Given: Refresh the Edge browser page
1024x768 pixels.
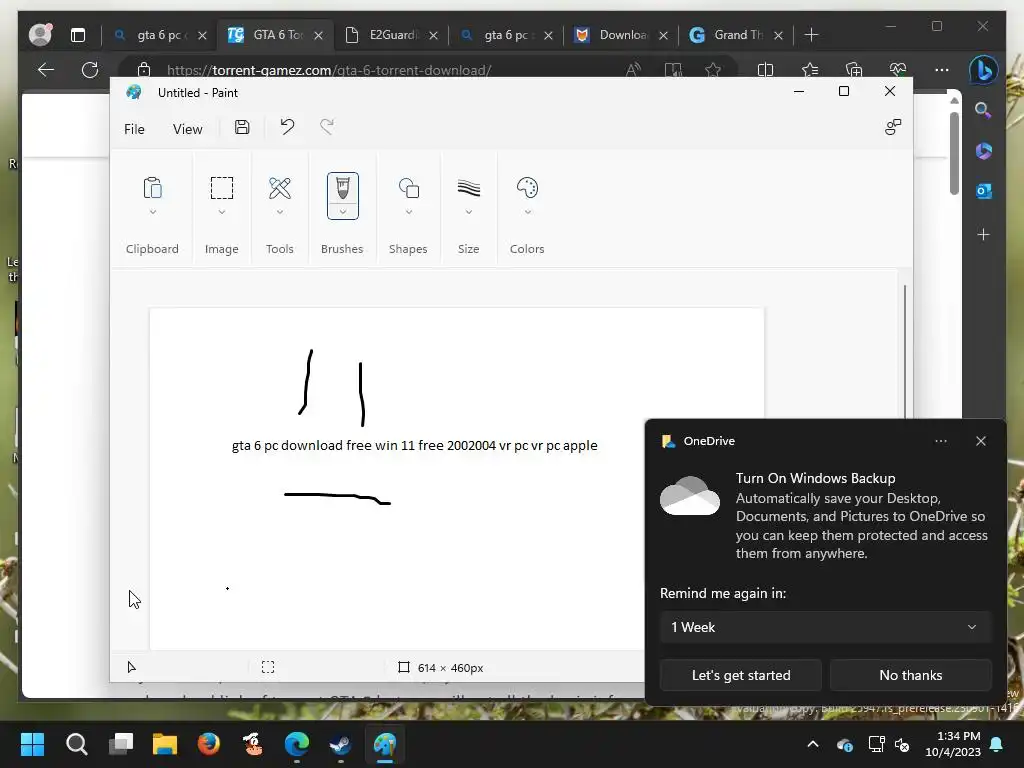Looking at the screenshot, I should tap(90, 70).
